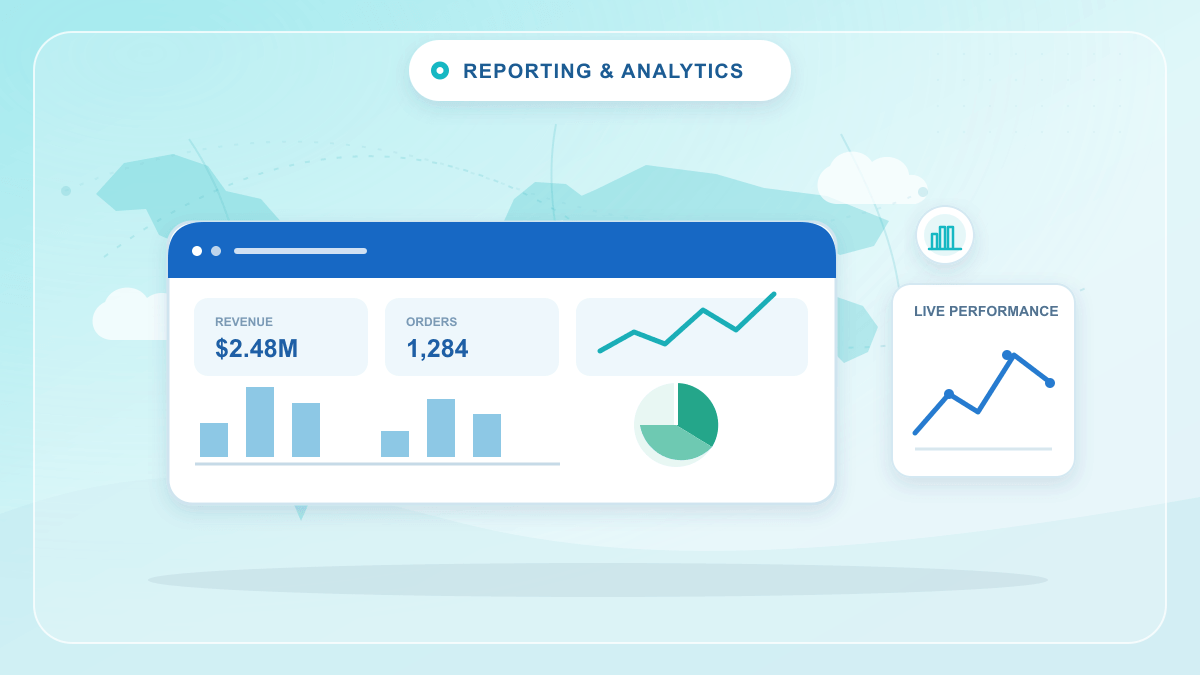Click the teal line chart card
This screenshot has height=675, width=1200.
[x=692, y=337]
